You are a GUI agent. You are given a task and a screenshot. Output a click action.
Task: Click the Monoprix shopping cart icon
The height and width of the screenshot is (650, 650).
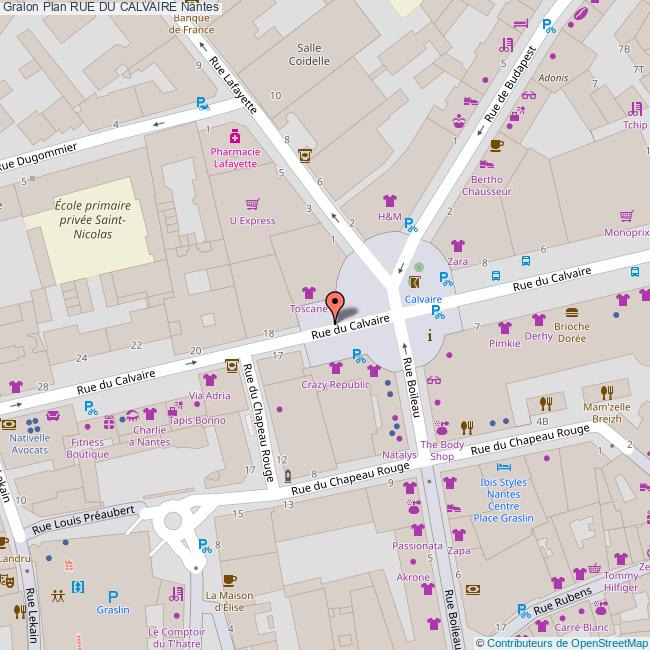coord(626,215)
